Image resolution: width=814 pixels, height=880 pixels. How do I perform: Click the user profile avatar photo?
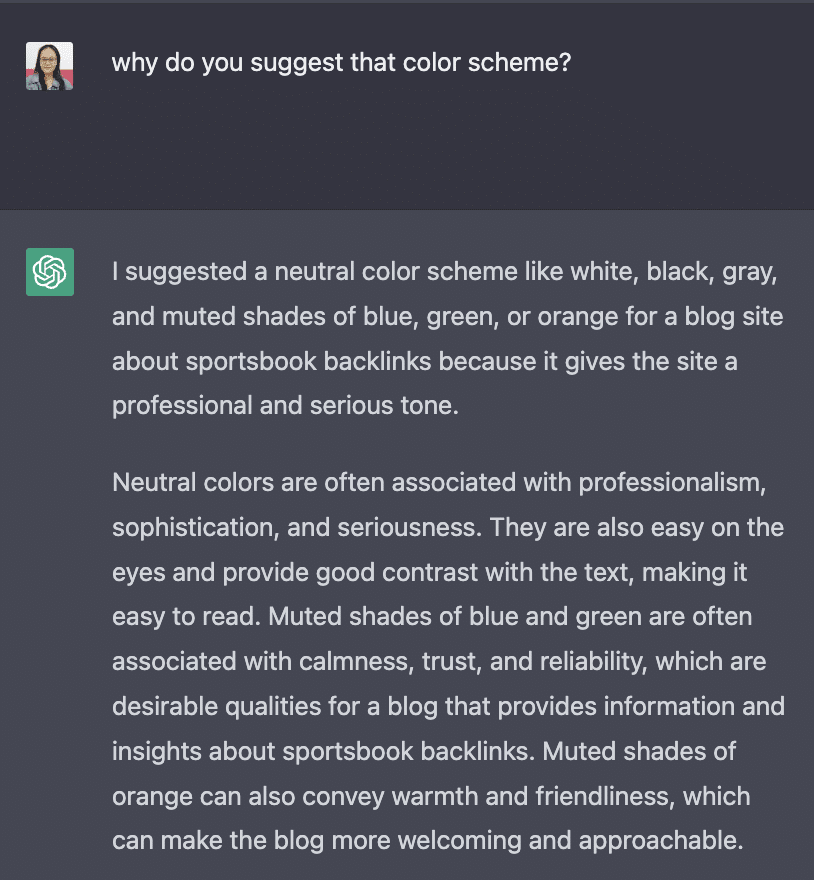coord(50,66)
